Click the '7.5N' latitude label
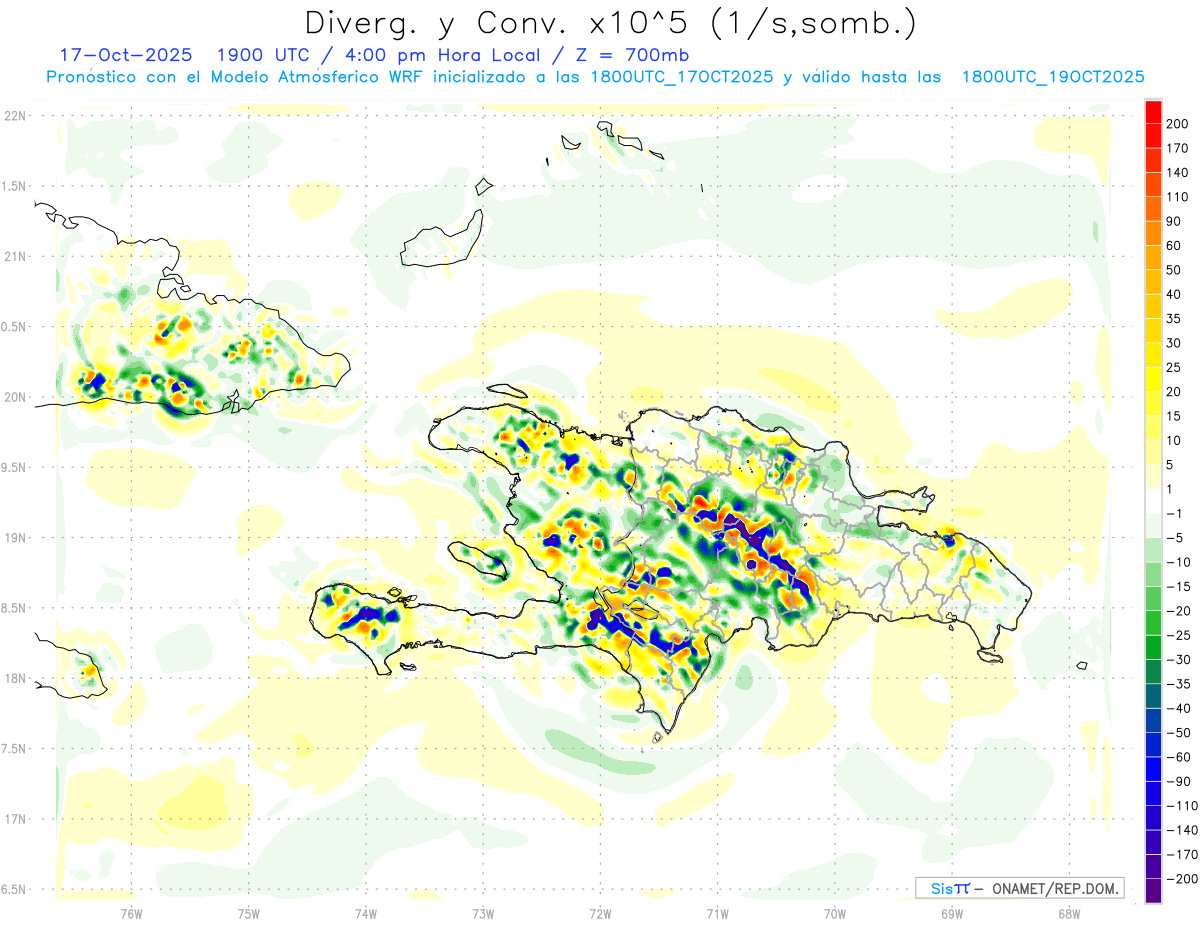 click(x=14, y=749)
